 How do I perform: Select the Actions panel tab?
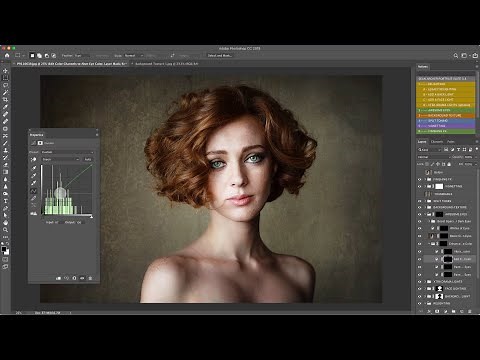[x=423, y=67]
